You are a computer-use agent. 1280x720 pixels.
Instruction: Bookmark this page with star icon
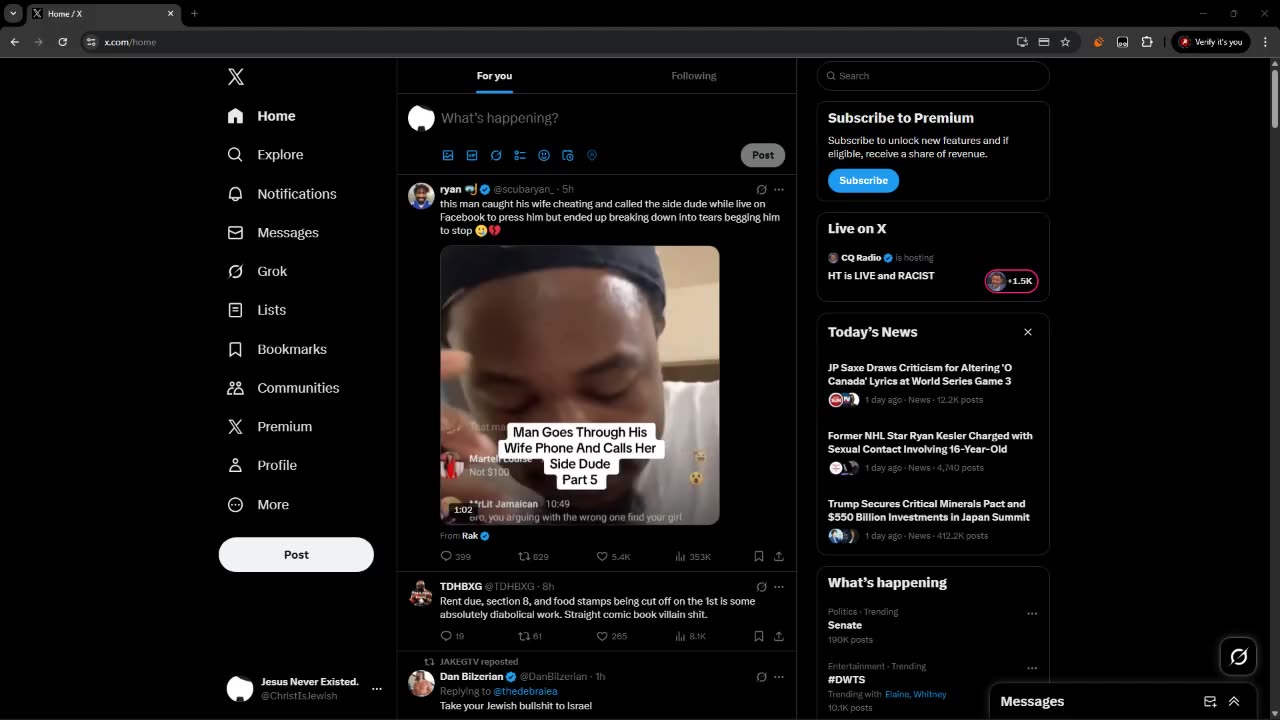pos(1065,42)
